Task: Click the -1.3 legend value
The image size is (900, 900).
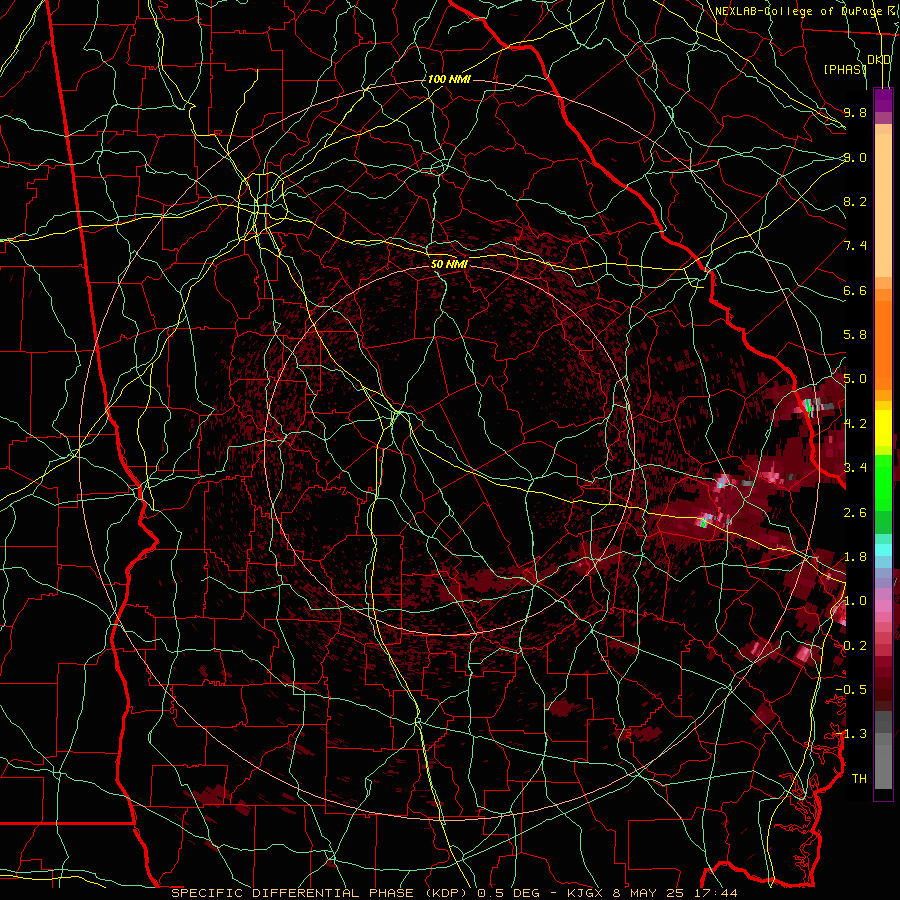Action: tap(851, 734)
